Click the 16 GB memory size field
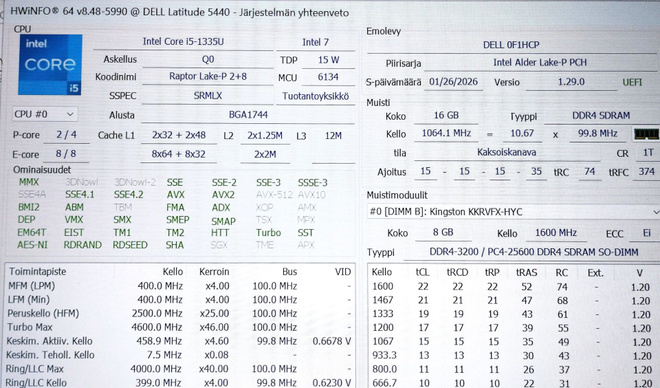The width and height of the screenshot is (660, 388). point(446,116)
